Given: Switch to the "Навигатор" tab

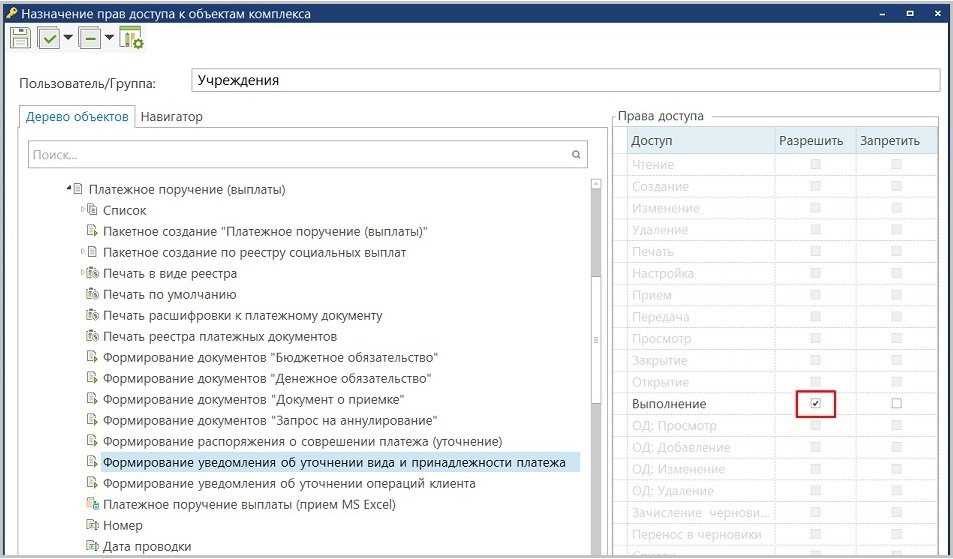Looking at the screenshot, I should (x=171, y=117).
